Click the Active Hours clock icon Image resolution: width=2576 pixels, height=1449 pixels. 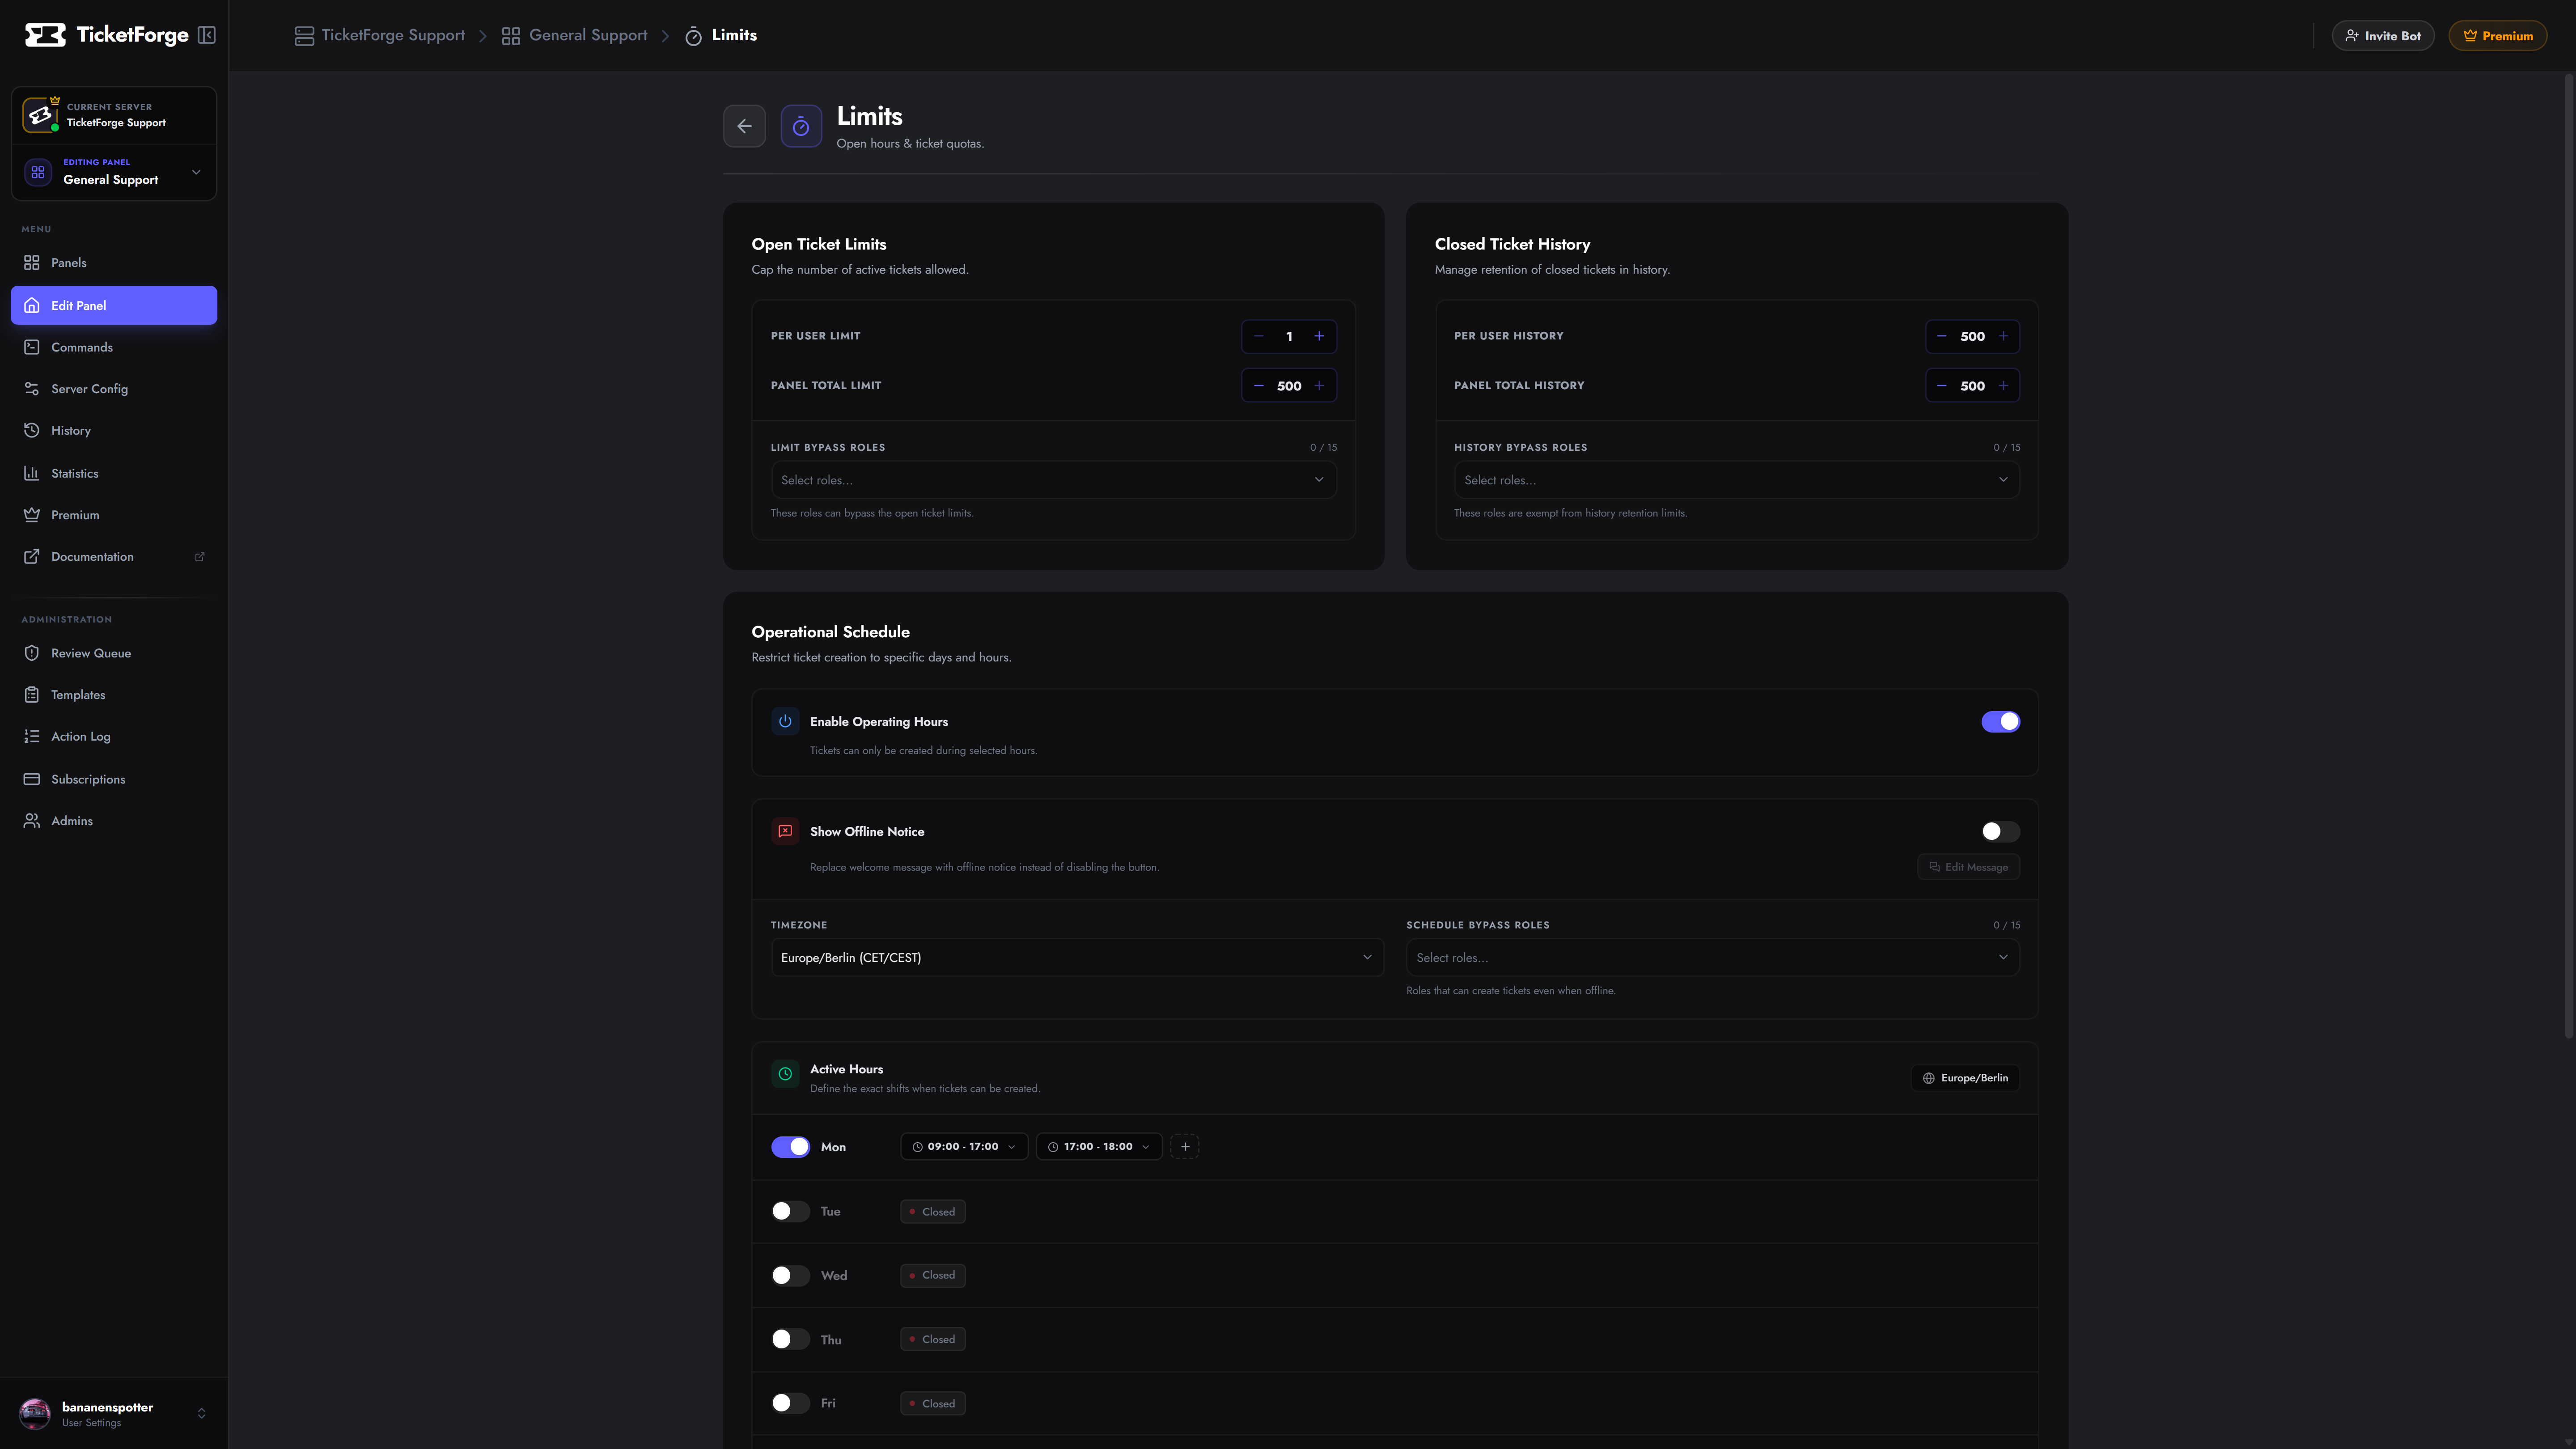coord(785,1074)
